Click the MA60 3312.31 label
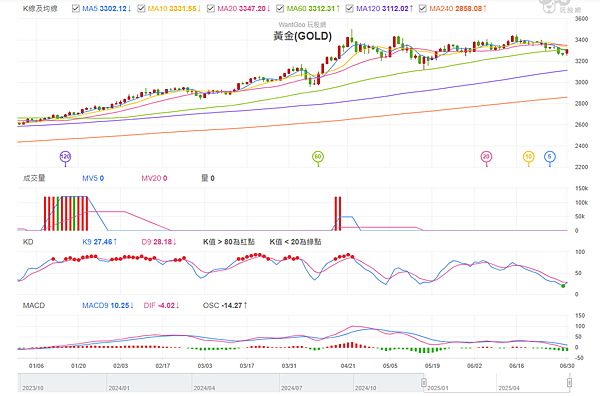Viewport: 600px width, 396px height. [x=313, y=8]
